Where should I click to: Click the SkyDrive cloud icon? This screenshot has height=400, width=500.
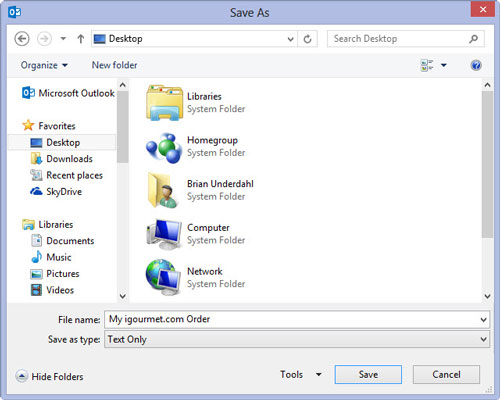tap(36, 191)
